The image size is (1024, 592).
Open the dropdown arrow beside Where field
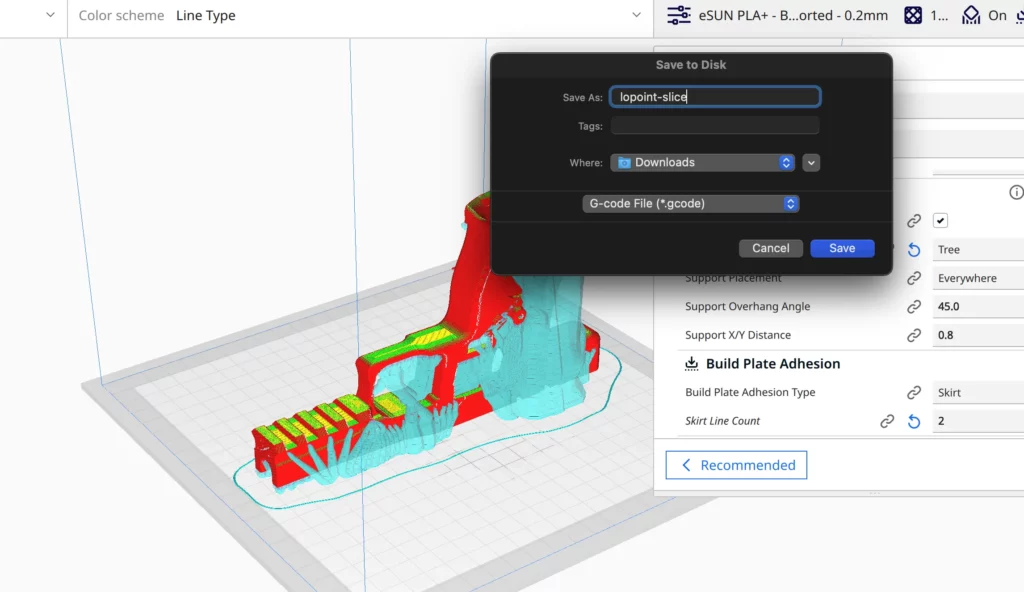coord(811,162)
